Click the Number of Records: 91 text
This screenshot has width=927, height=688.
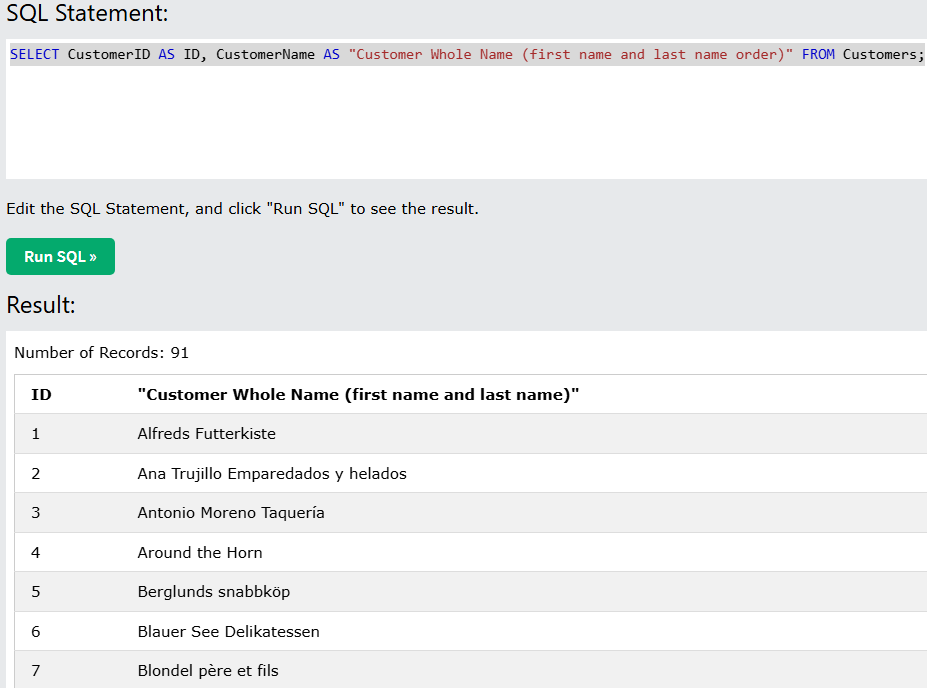pos(101,353)
